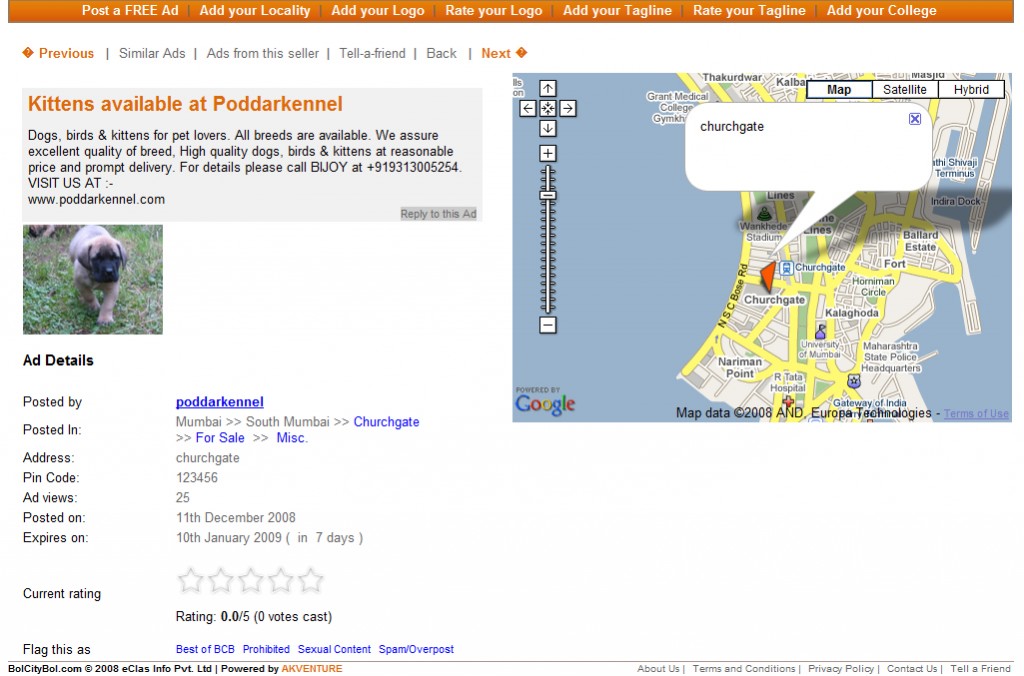Viewport: 1024px width, 676px height.
Task: Return map to last result center button
Action: pyautogui.click(x=548, y=108)
